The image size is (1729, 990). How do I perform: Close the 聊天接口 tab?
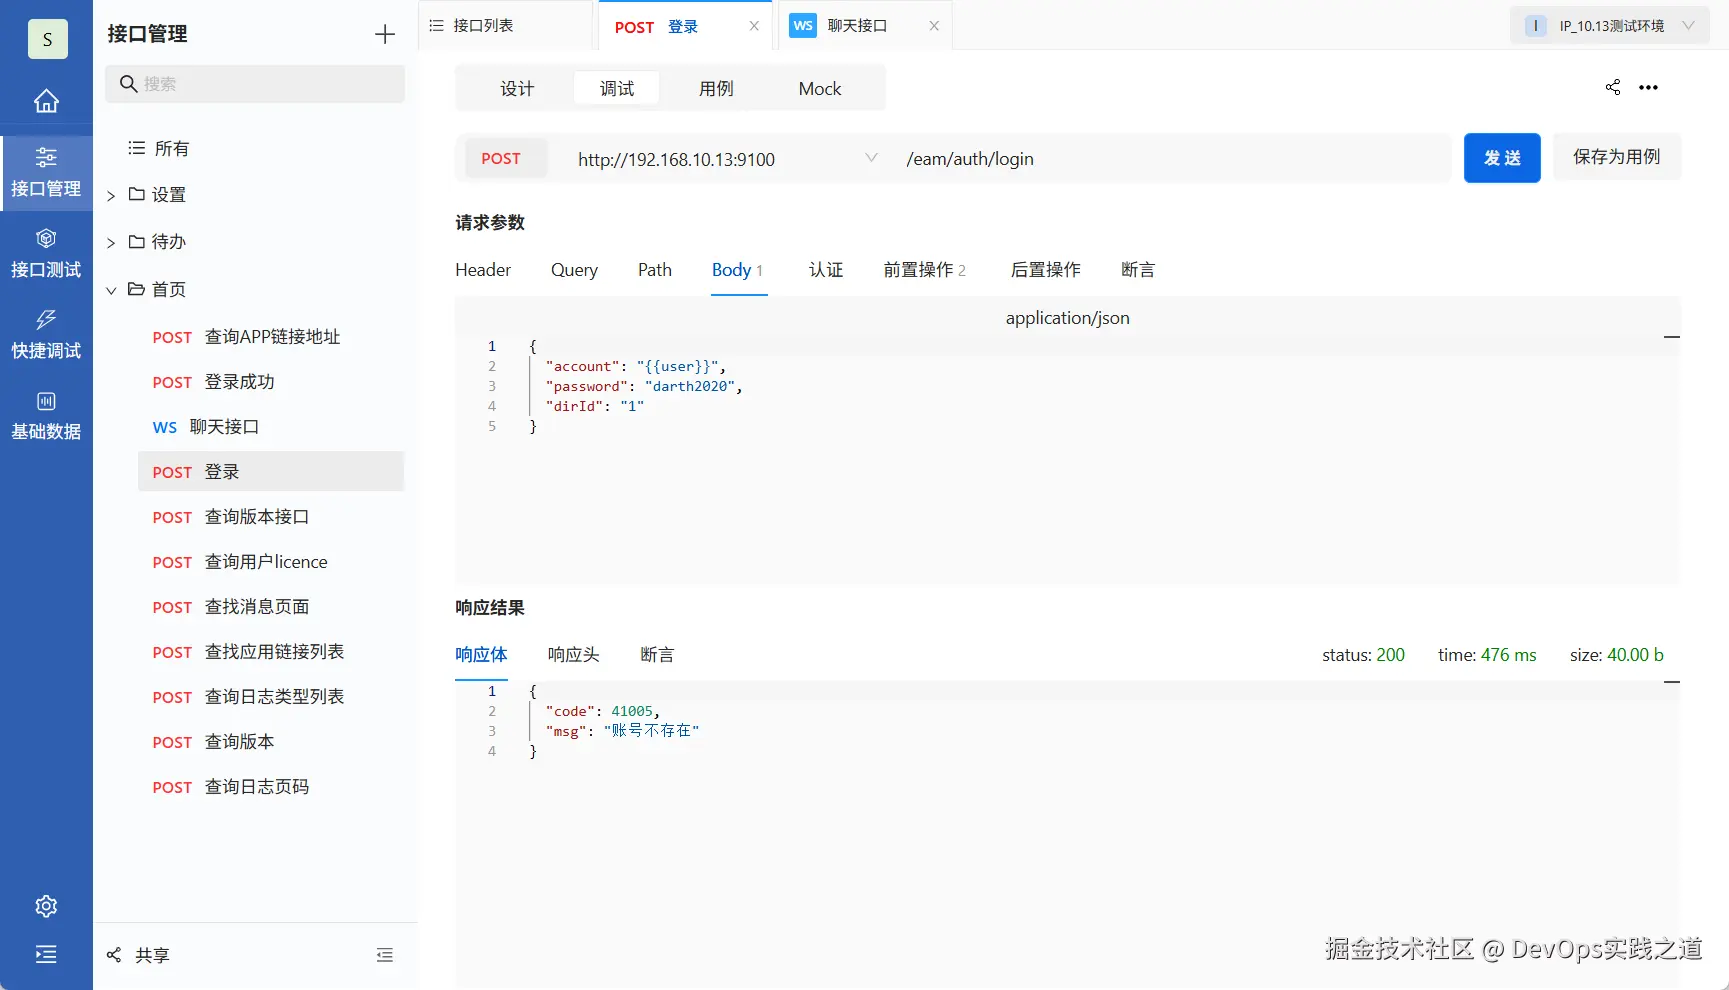click(934, 26)
